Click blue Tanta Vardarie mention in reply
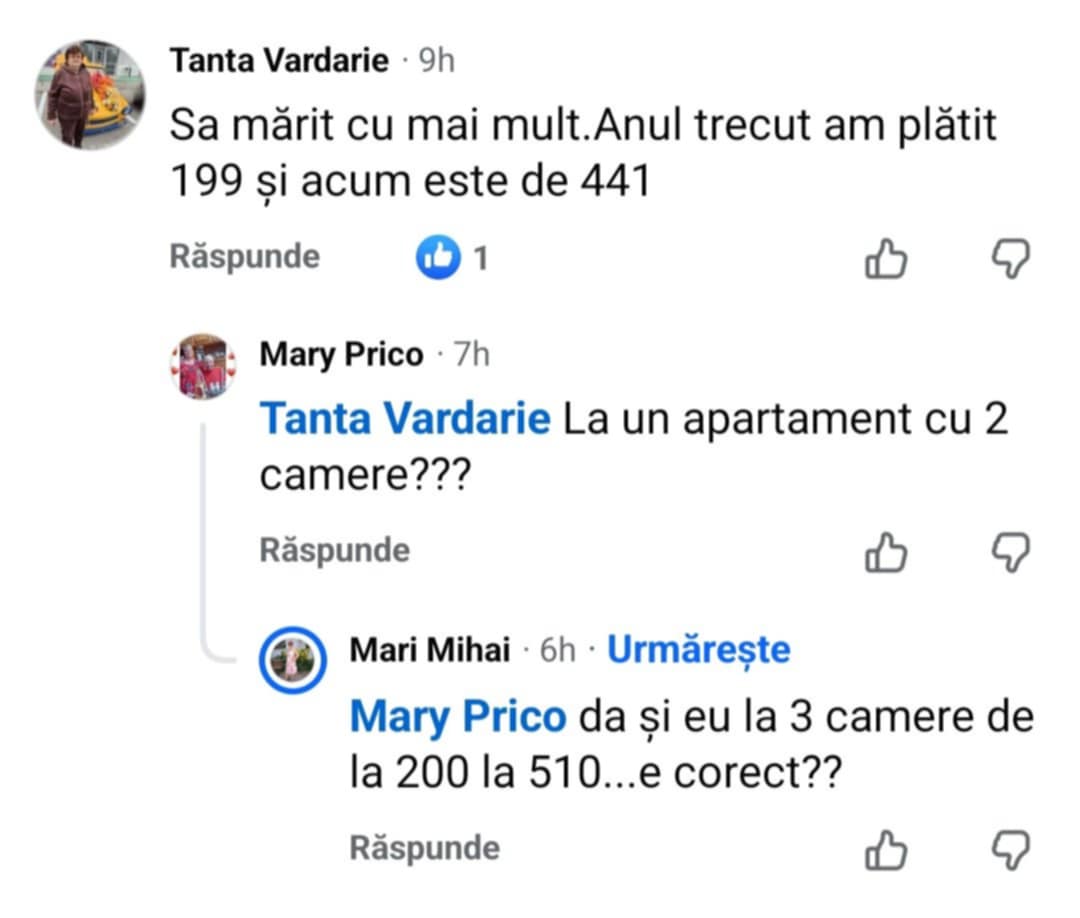1080x918 pixels. point(405,421)
